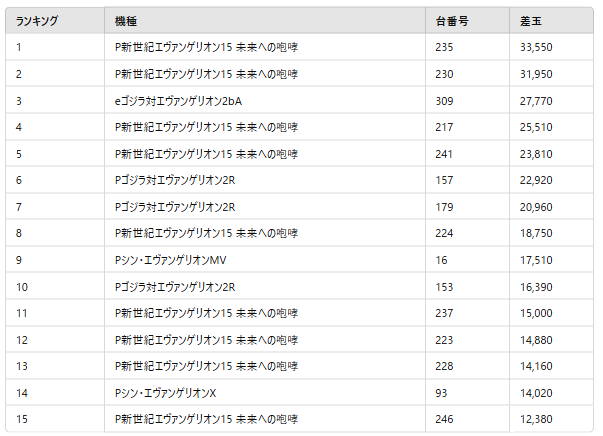The width and height of the screenshot is (603, 436).
Task: Select Pシン・エヴァンゲリオンX machine name
Action: [x=165, y=393]
